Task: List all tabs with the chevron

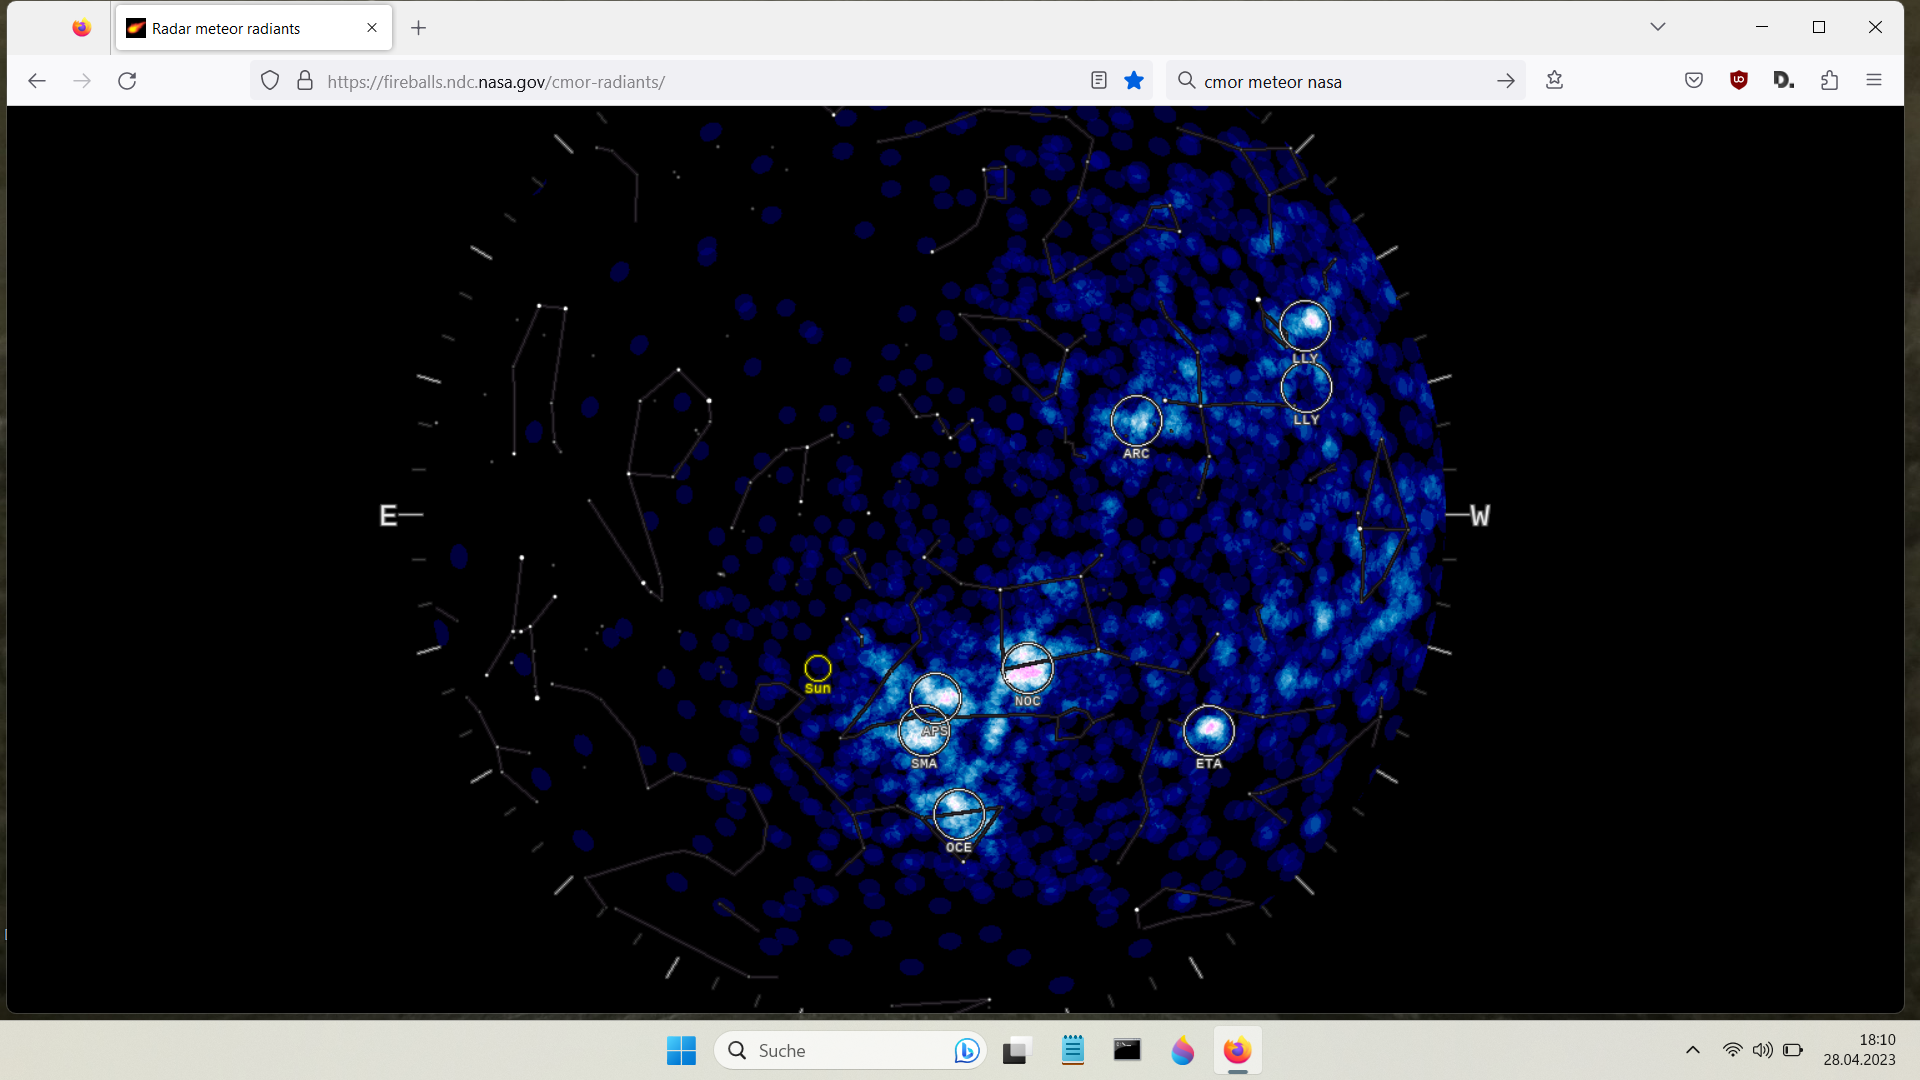Action: pyautogui.click(x=1658, y=27)
